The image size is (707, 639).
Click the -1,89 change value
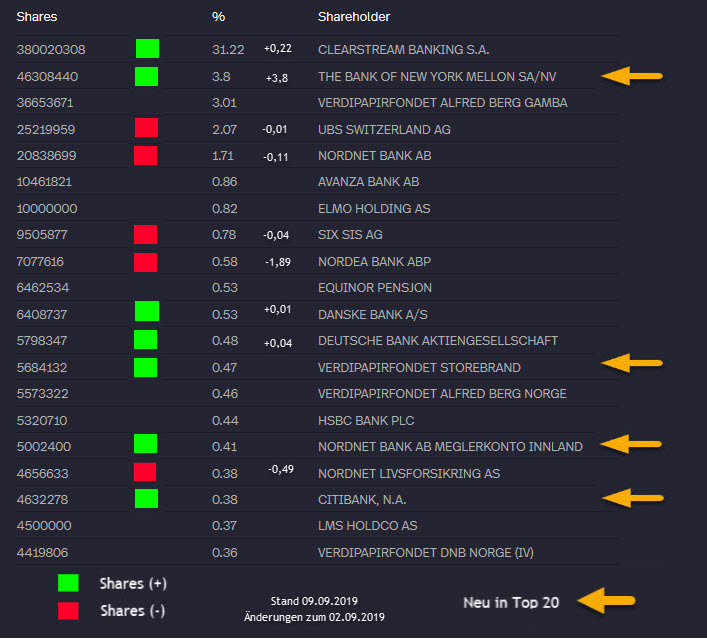pyautogui.click(x=278, y=262)
